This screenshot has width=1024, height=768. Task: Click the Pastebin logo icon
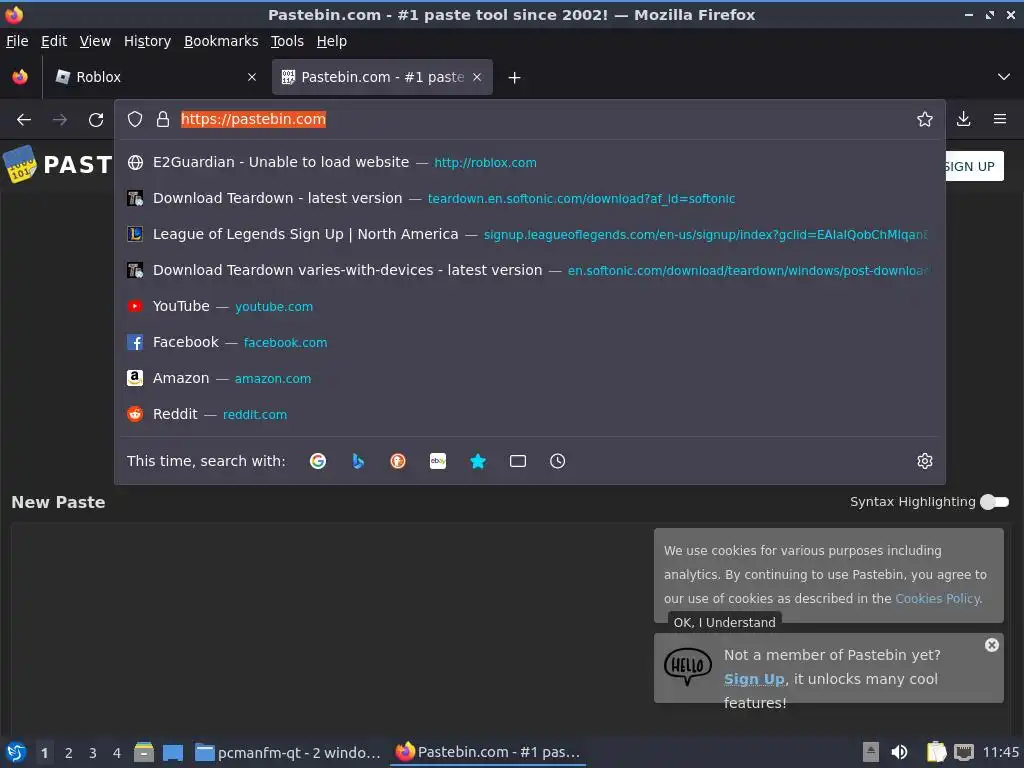coord(20,164)
